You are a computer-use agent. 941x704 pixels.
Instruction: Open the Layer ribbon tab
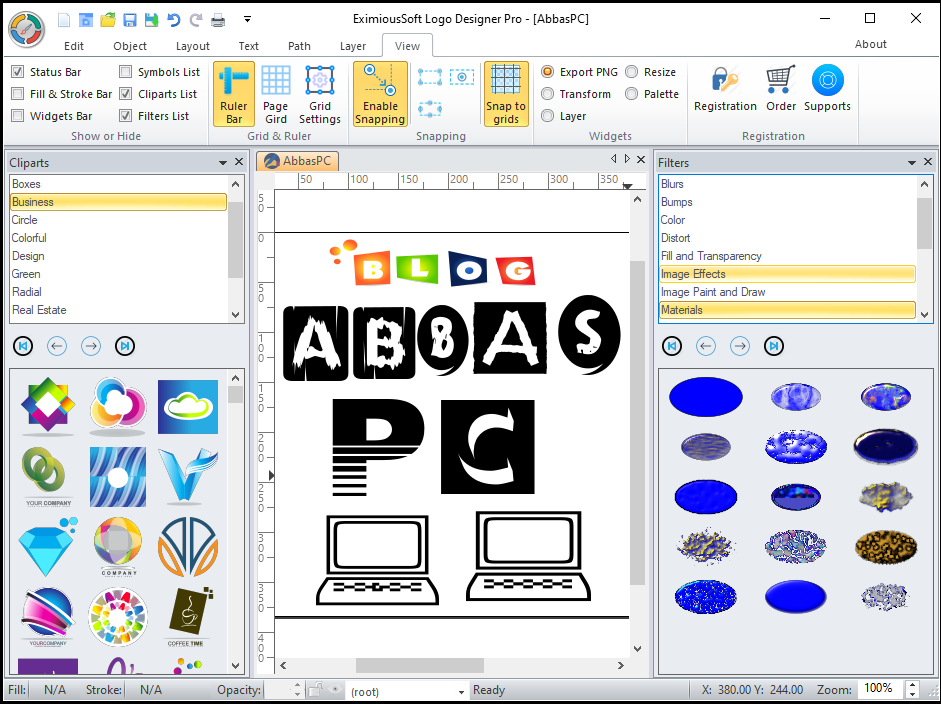[353, 46]
